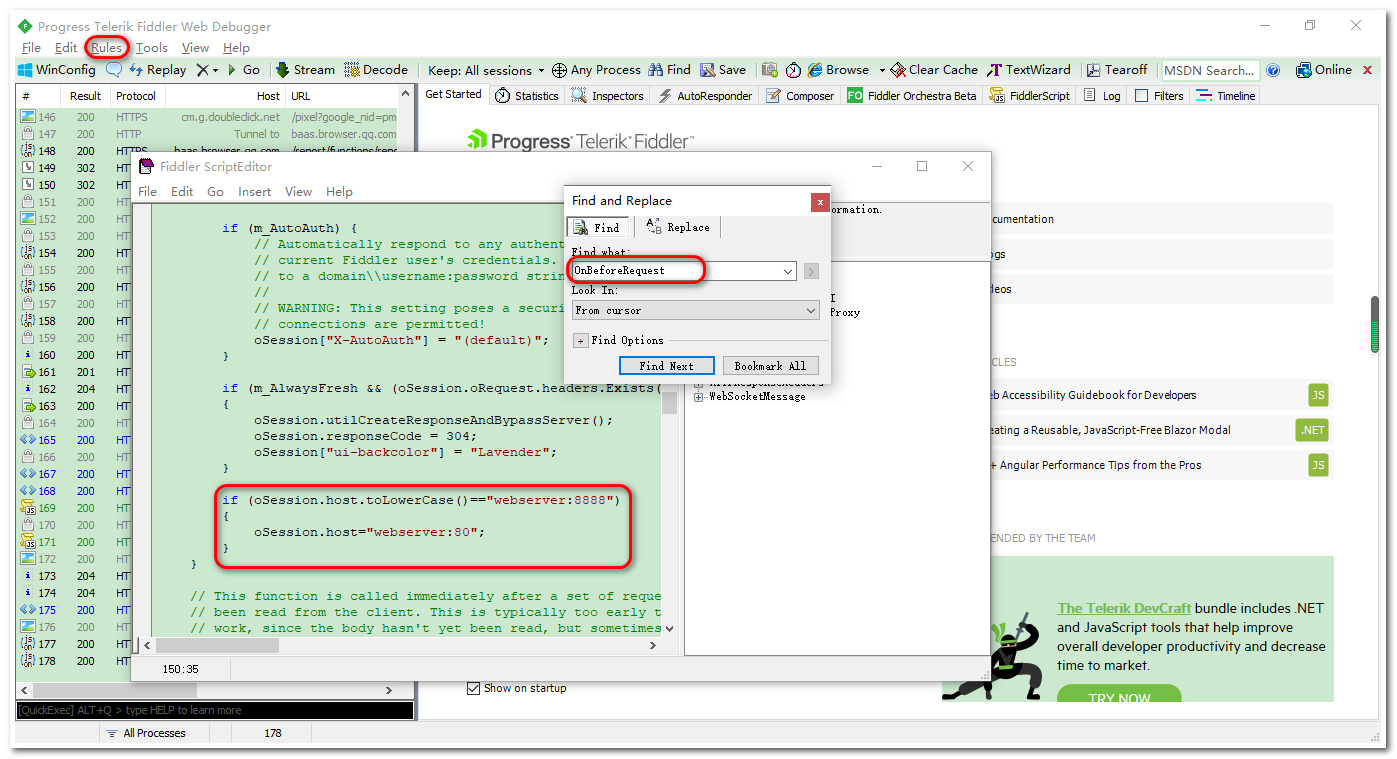
Task: Switch to the AutoResponder tab
Action: coord(704,96)
